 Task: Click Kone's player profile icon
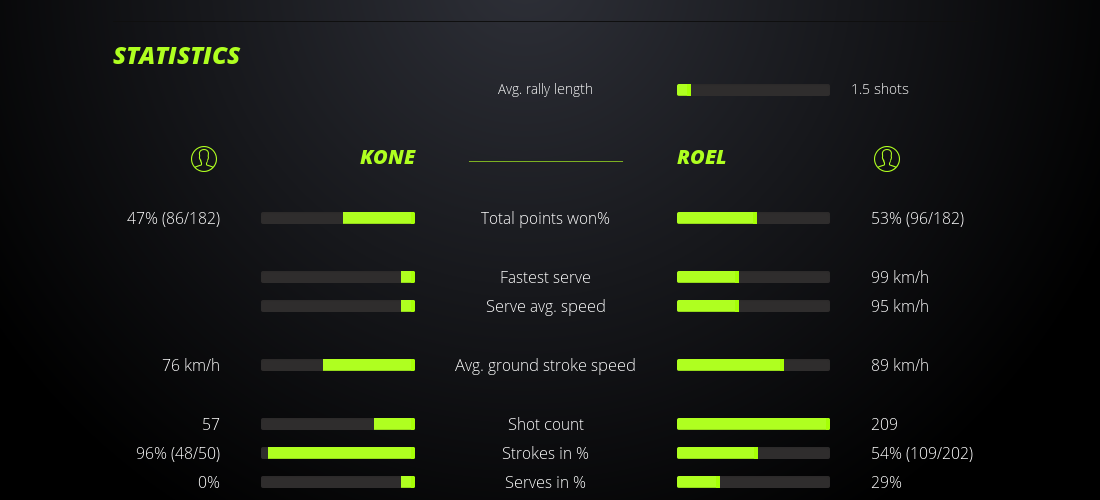[204, 158]
